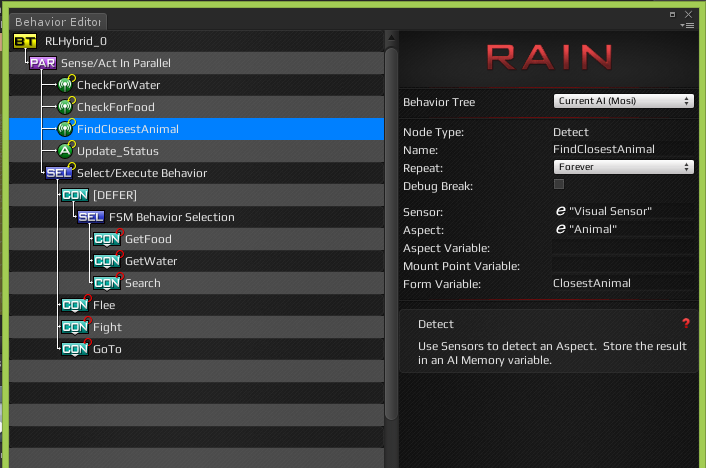The height and width of the screenshot is (468, 706).
Task: Toggle the Debug Break checkbox
Action: (x=559, y=184)
